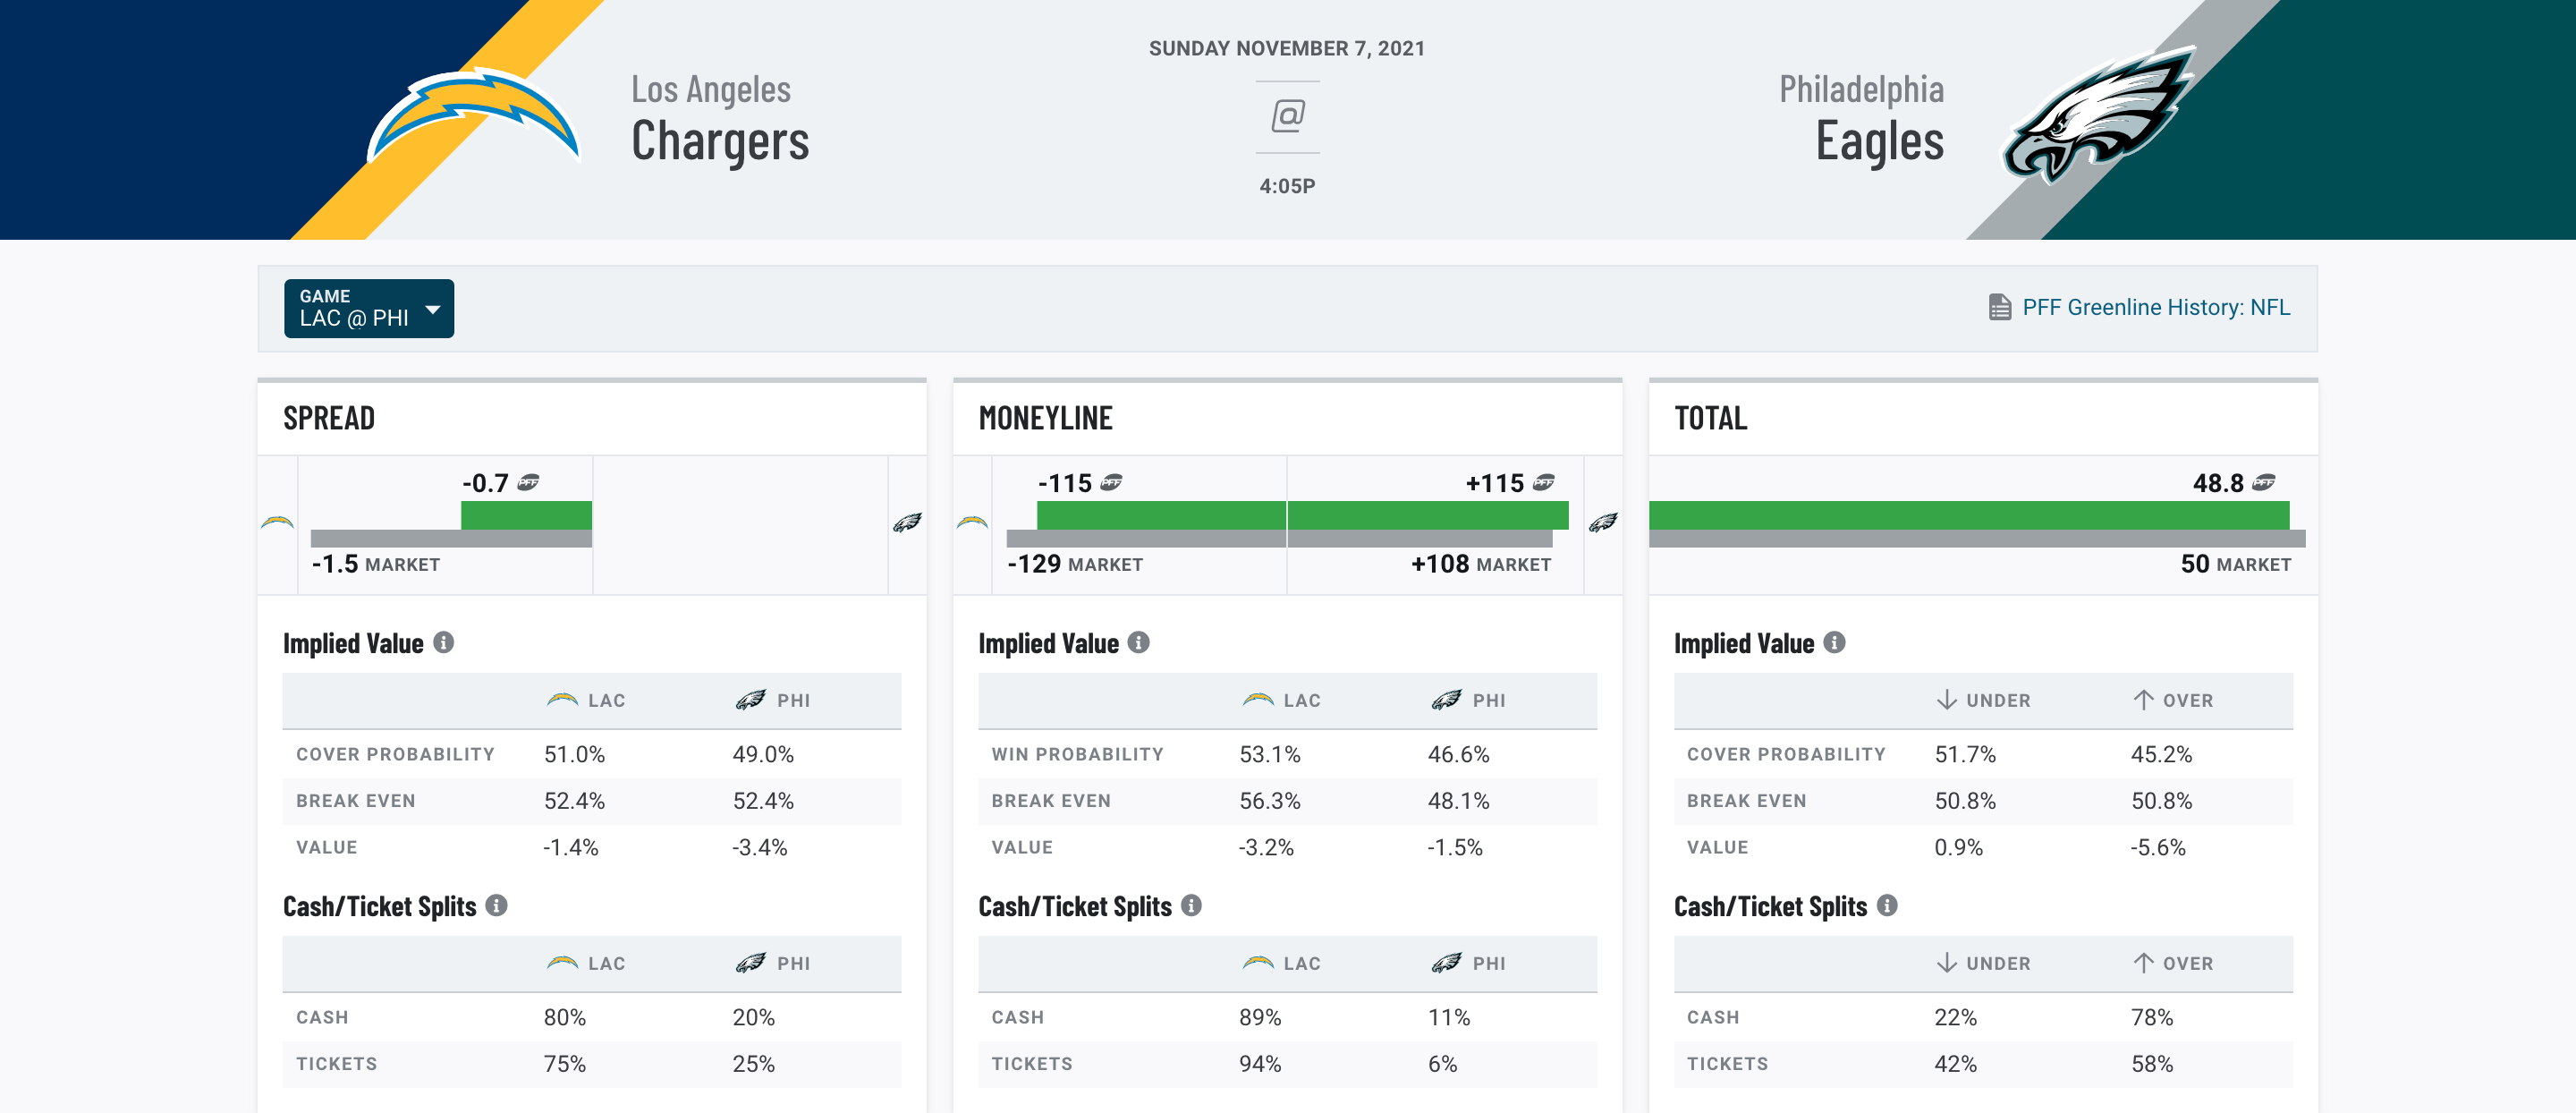Click Eagles icon right of Moneyline bar
This screenshot has width=2576, height=1113.
[1603, 522]
